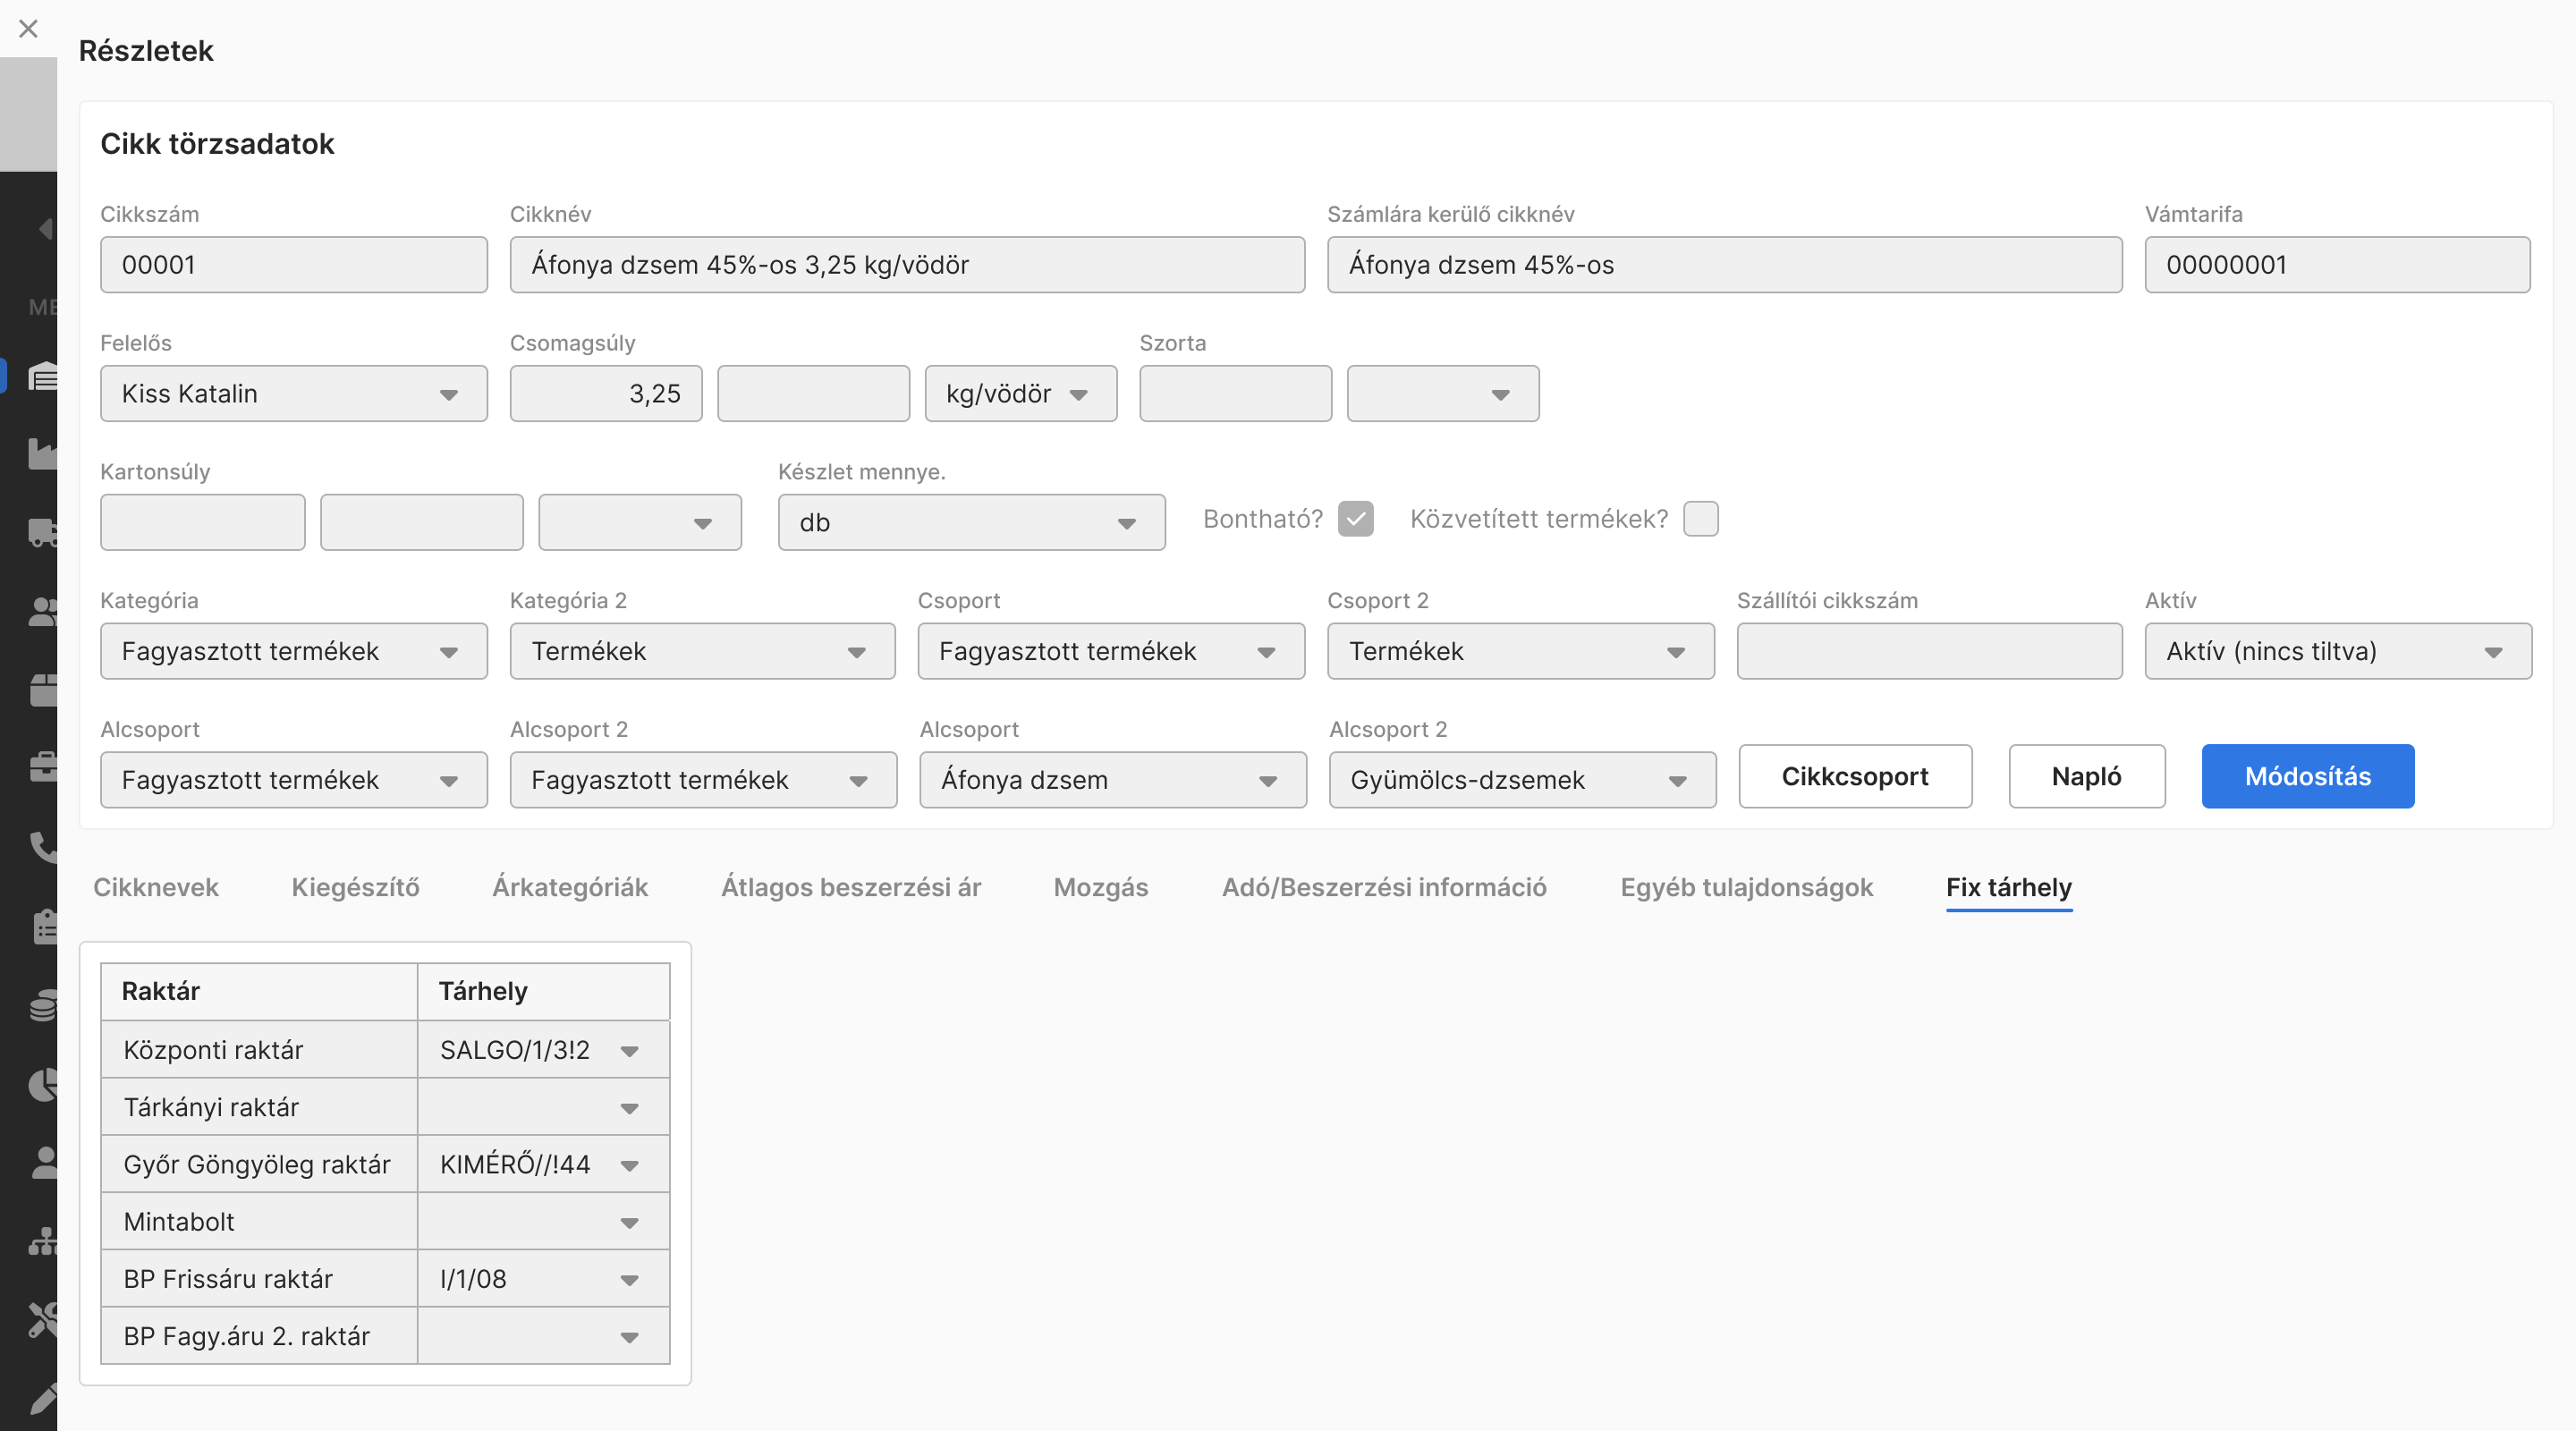Click the empty Szorta text field
This screenshot has height=1431, width=2576.
coord(1235,394)
